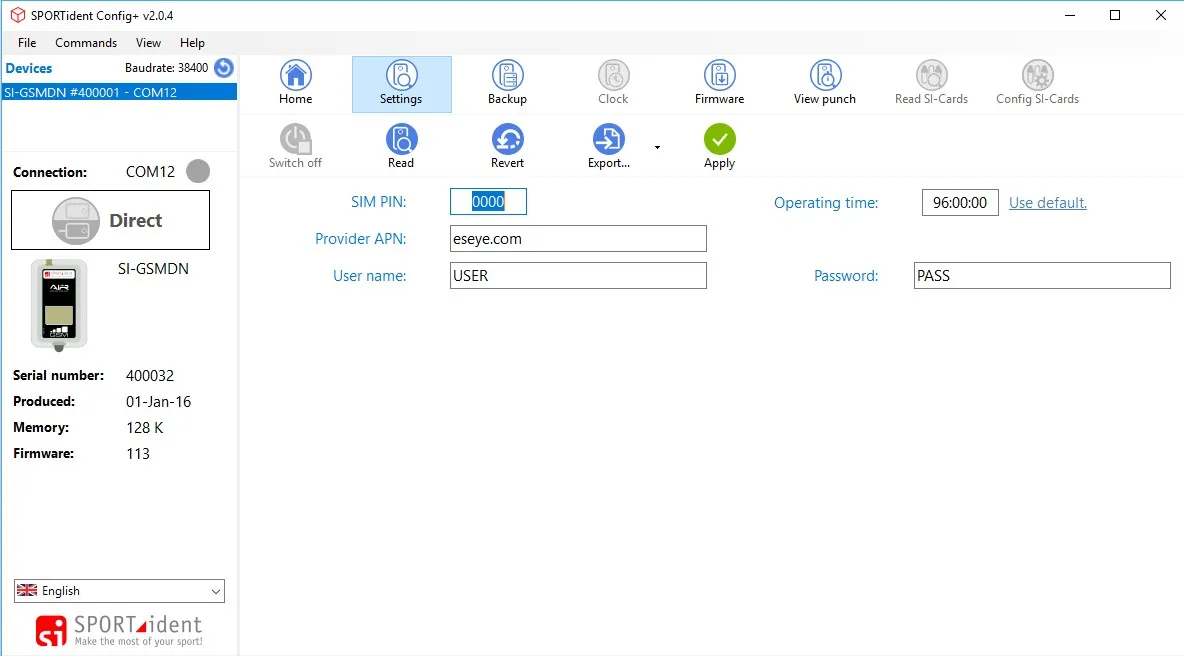Open the Home toolbar section
Viewport: 1184px width, 656px height.
point(295,84)
